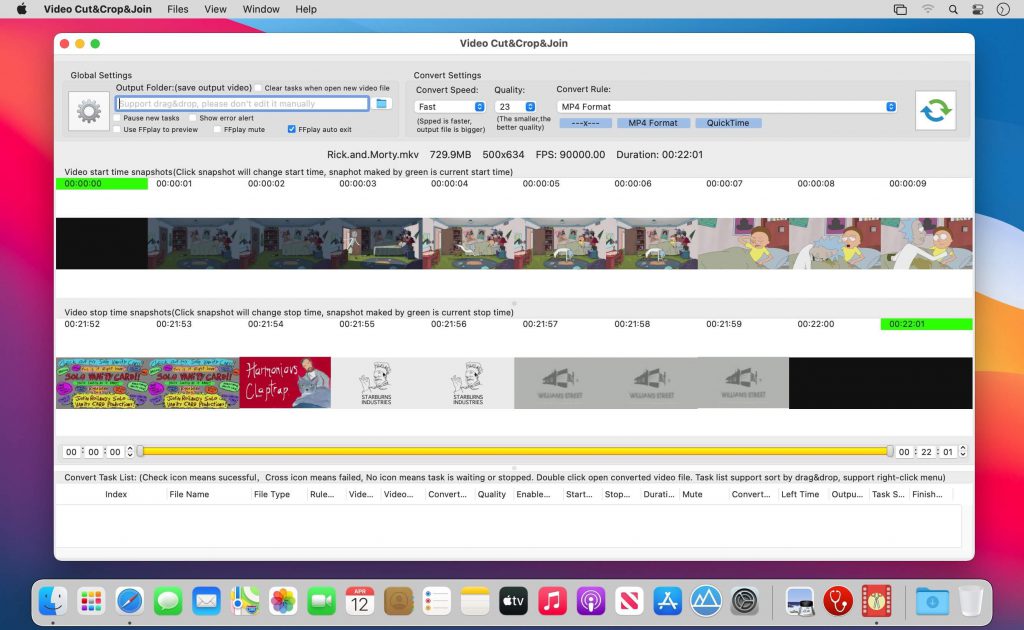
Task: Disable the FFplay auto exit checkbox
Action: coord(291,128)
